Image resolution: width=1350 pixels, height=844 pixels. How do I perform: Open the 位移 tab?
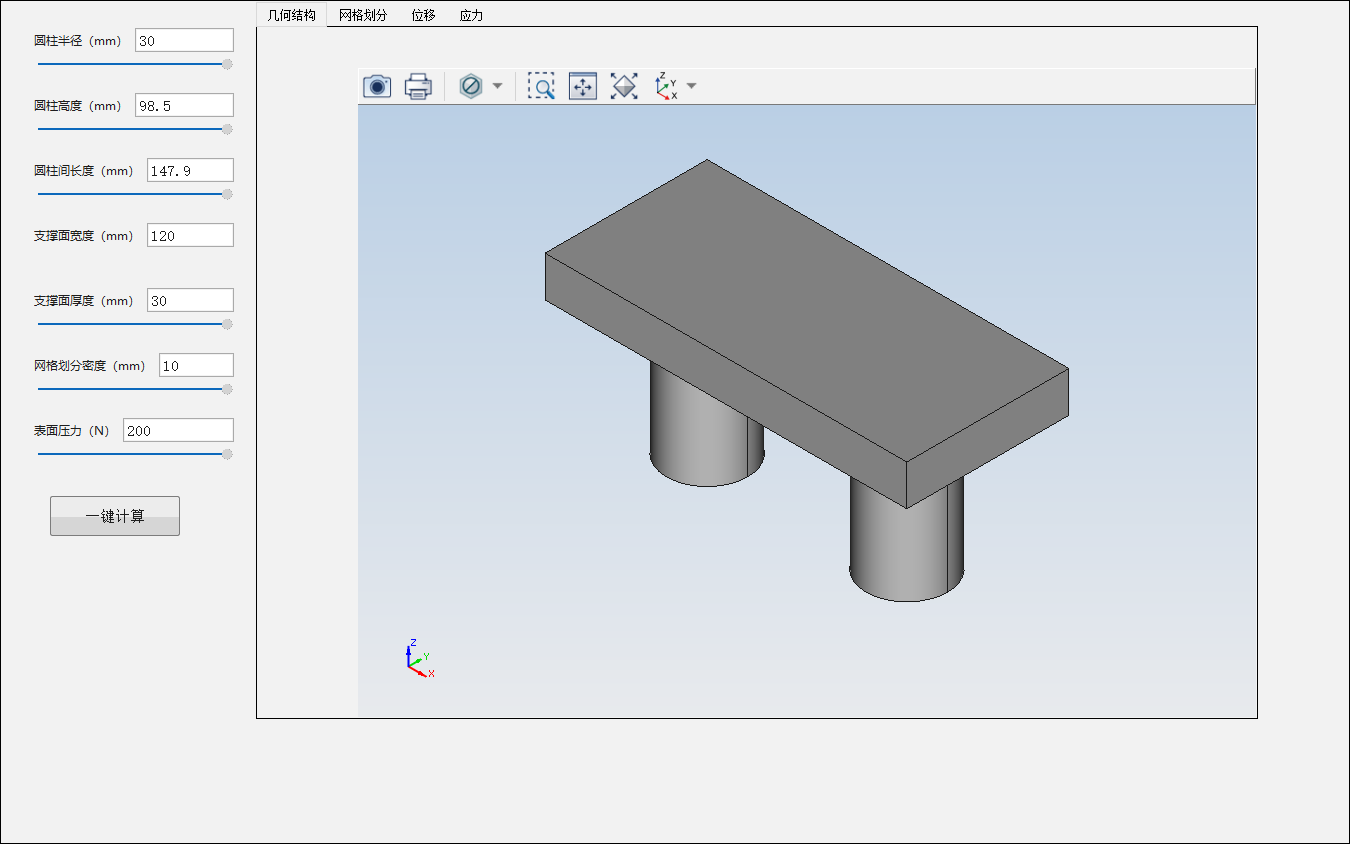point(424,15)
